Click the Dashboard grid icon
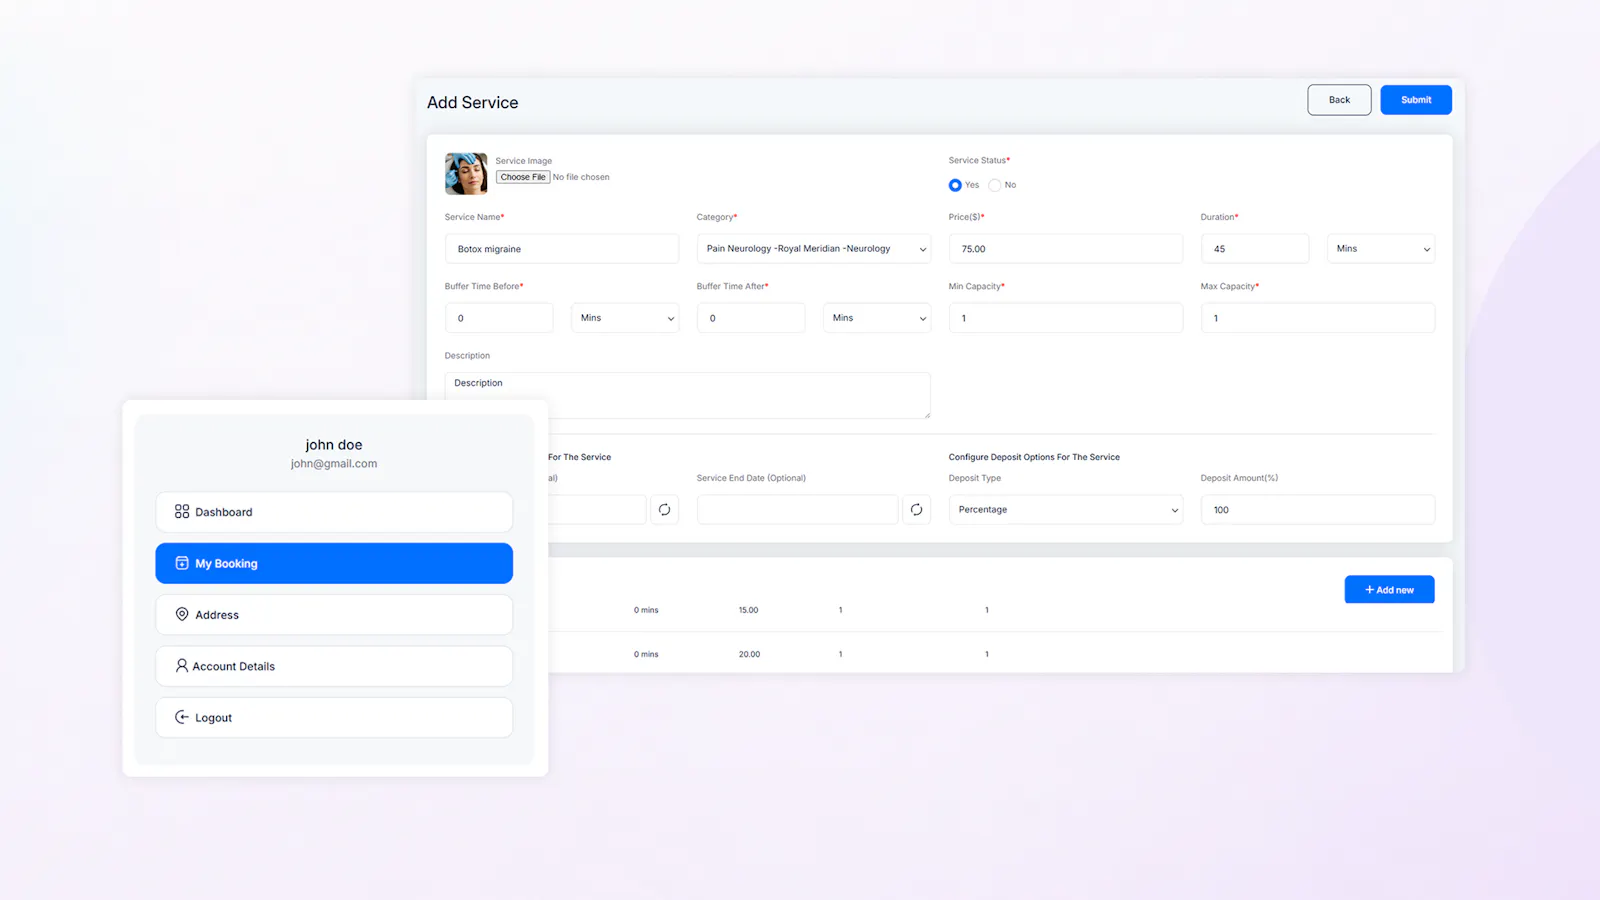Screen dimensions: 1600x900 [x=182, y=512]
